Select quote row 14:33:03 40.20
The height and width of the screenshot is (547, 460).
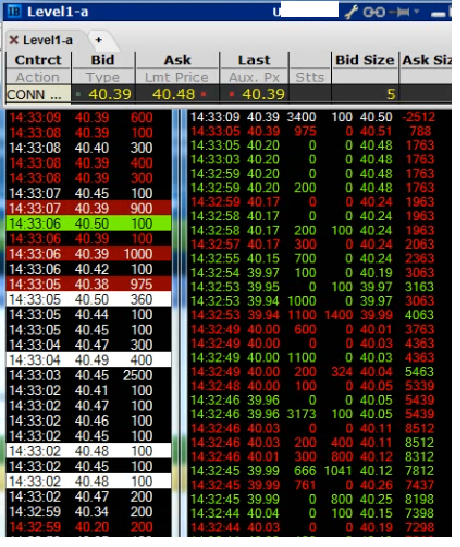pyautogui.click(x=312, y=159)
